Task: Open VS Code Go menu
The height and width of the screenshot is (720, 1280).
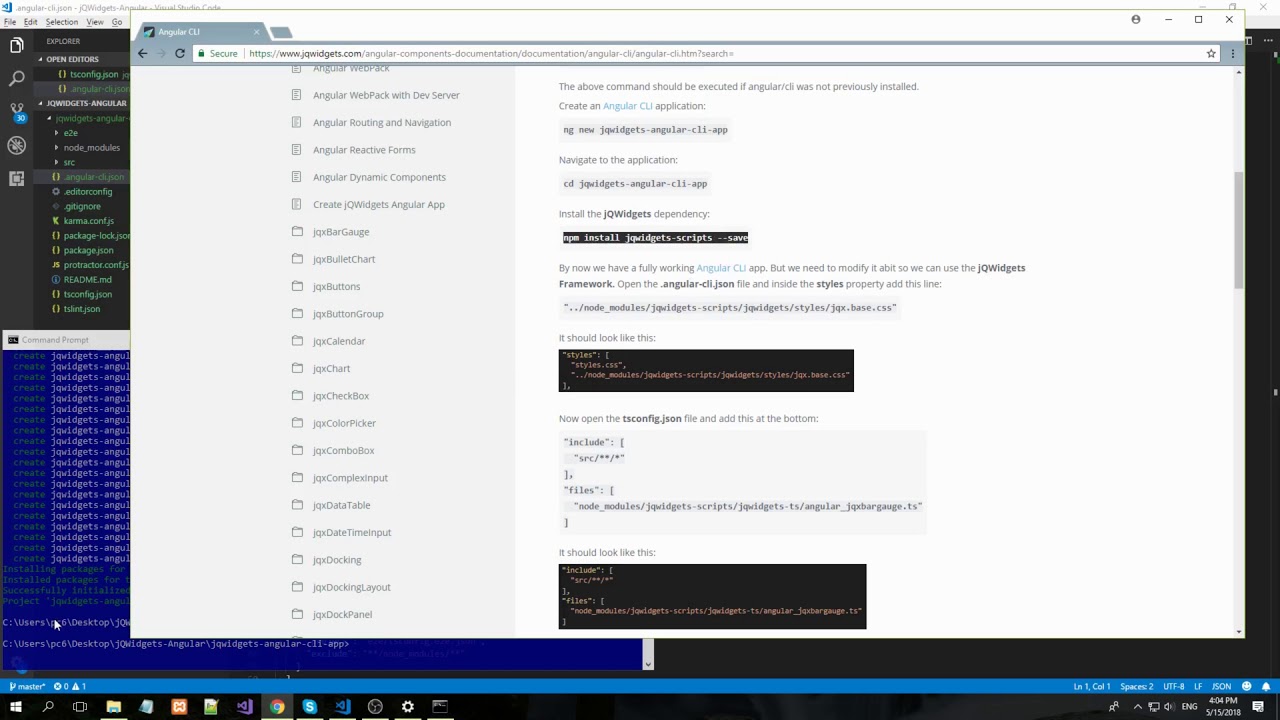Action: [117, 22]
